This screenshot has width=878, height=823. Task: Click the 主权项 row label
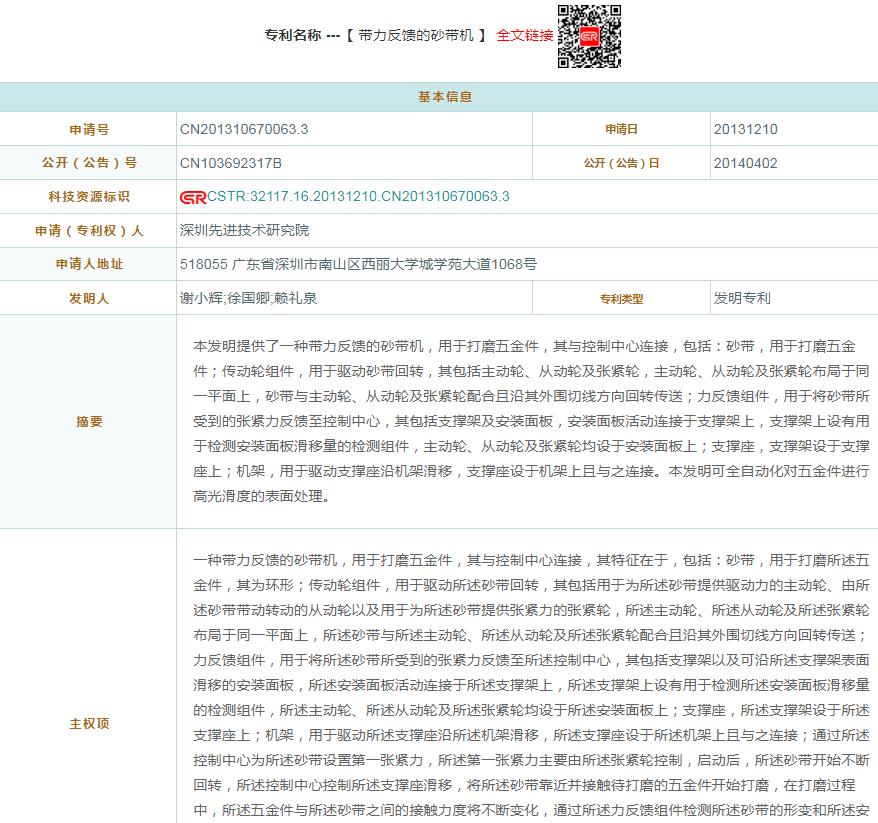click(x=89, y=724)
